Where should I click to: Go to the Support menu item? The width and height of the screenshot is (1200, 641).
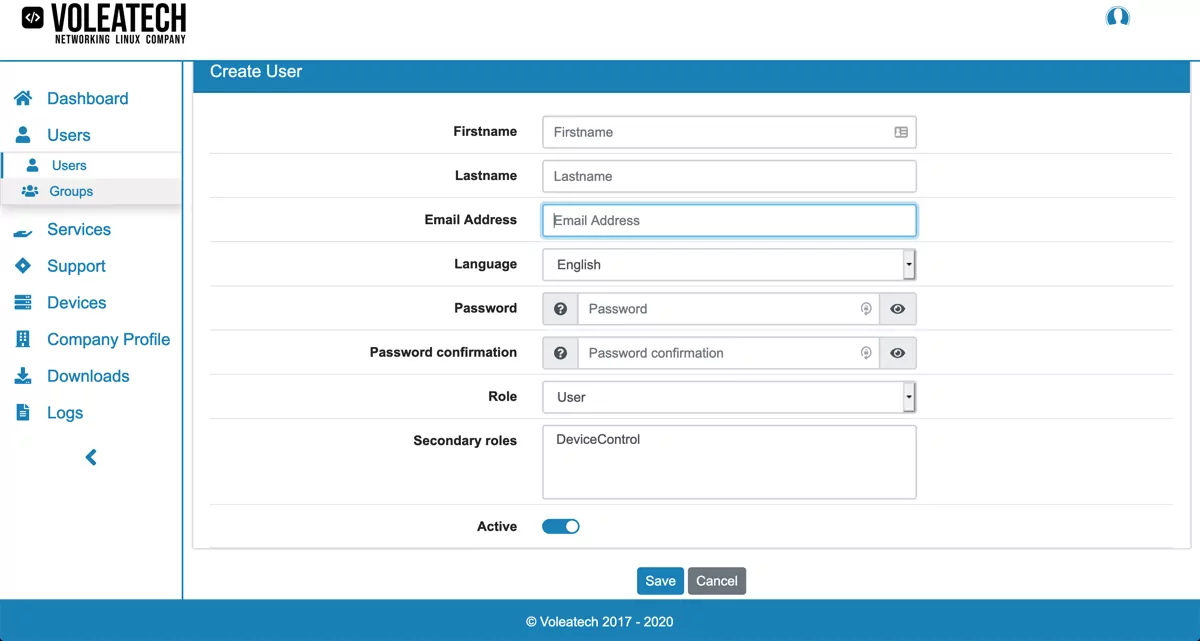(x=77, y=266)
